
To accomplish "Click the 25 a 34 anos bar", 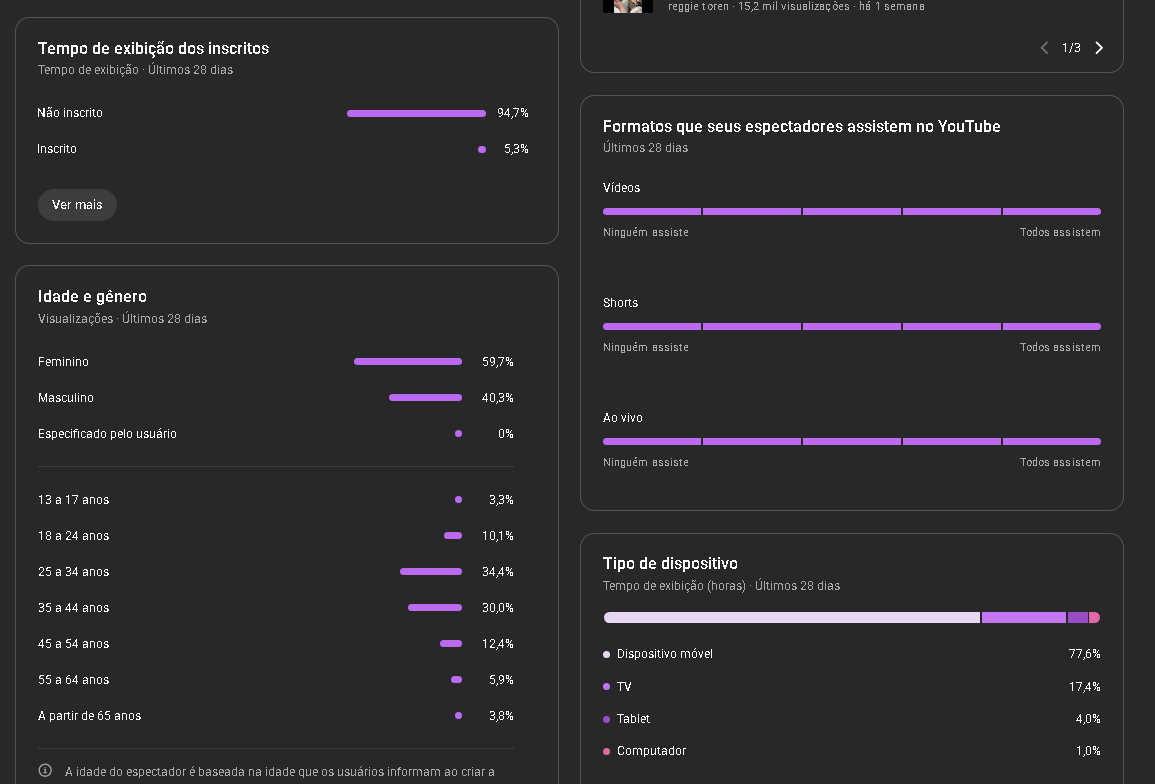I will point(431,572).
